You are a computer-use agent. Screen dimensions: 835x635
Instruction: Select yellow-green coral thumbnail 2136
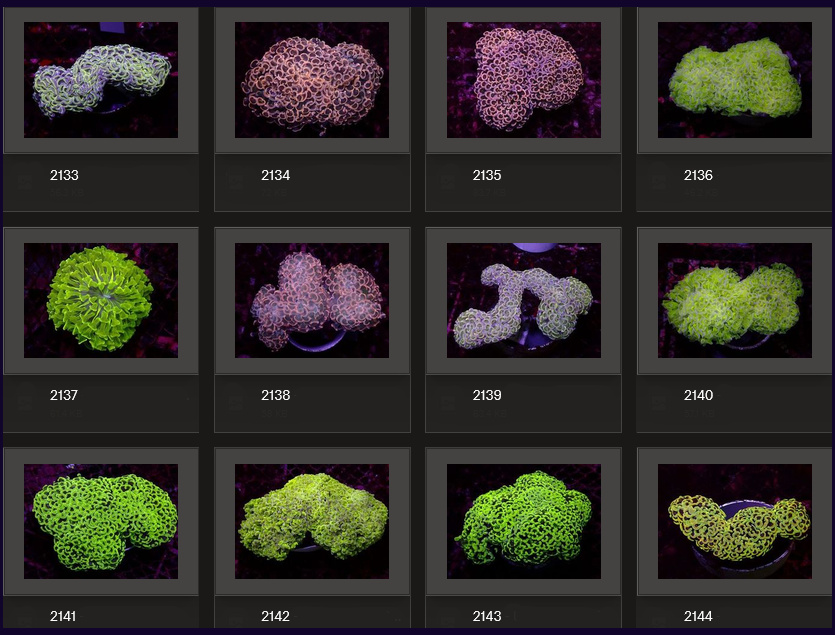point(735,80)
